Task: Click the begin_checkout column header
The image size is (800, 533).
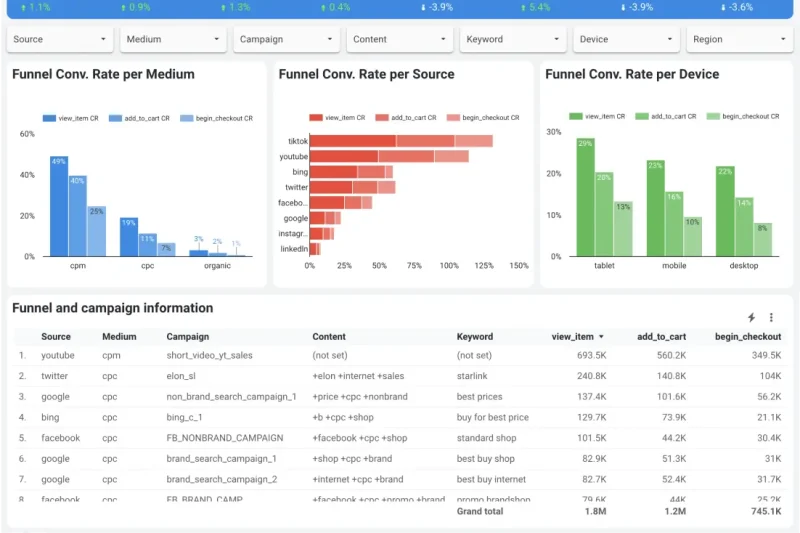Action: [748, 337]
